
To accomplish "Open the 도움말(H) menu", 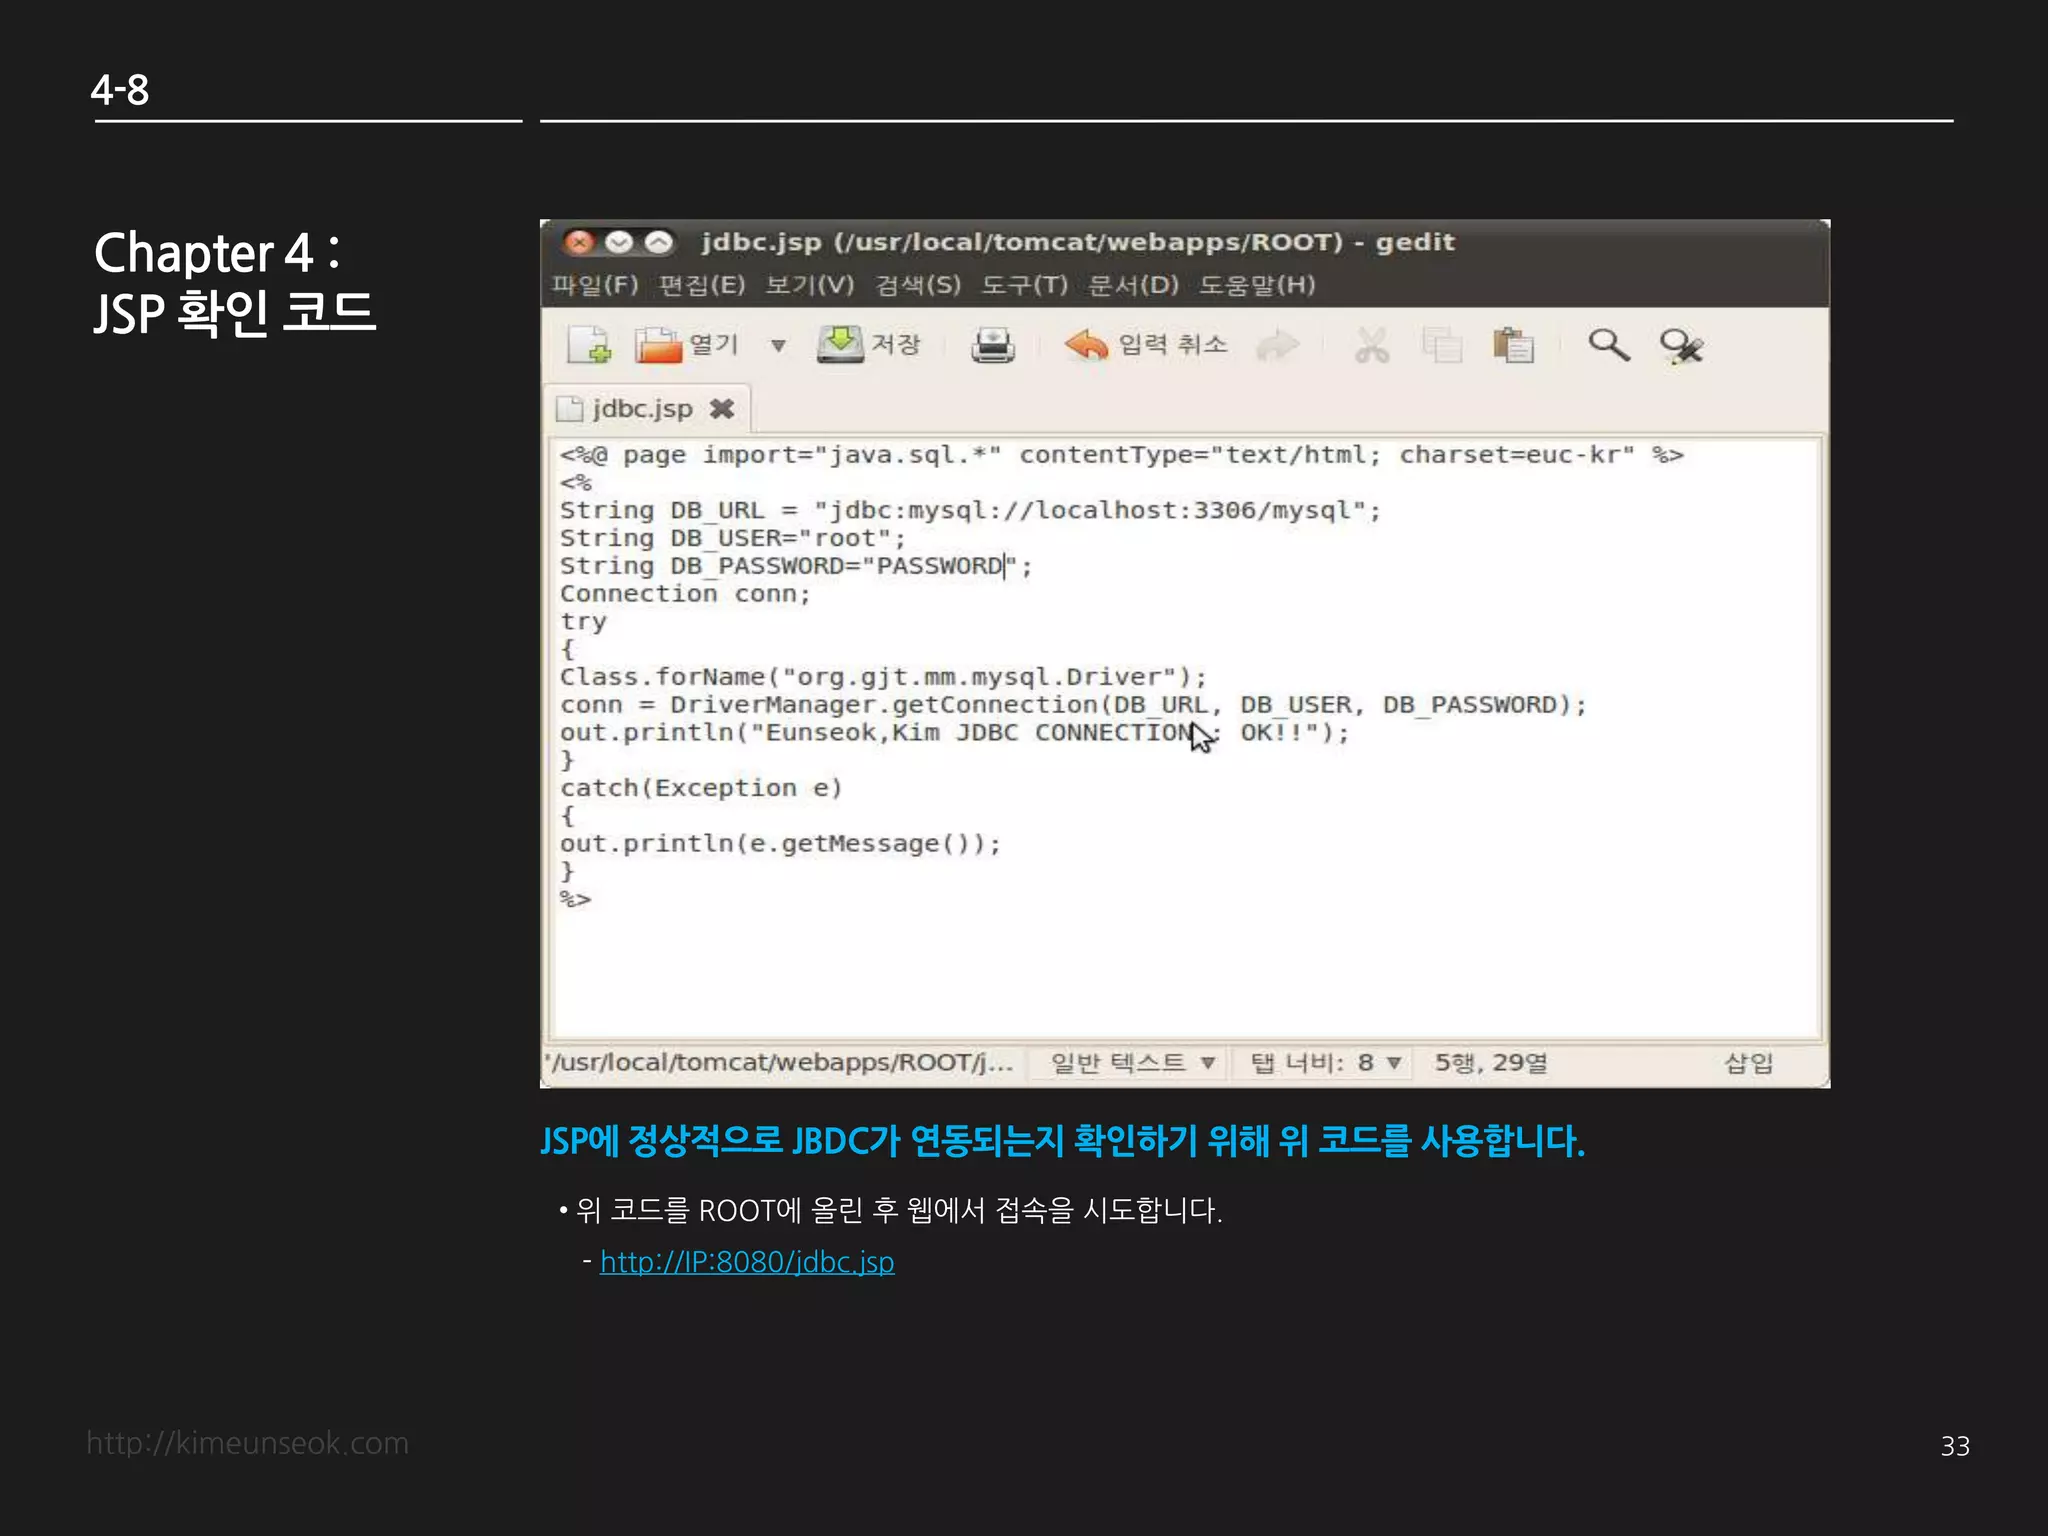I will click(1257, 285).
